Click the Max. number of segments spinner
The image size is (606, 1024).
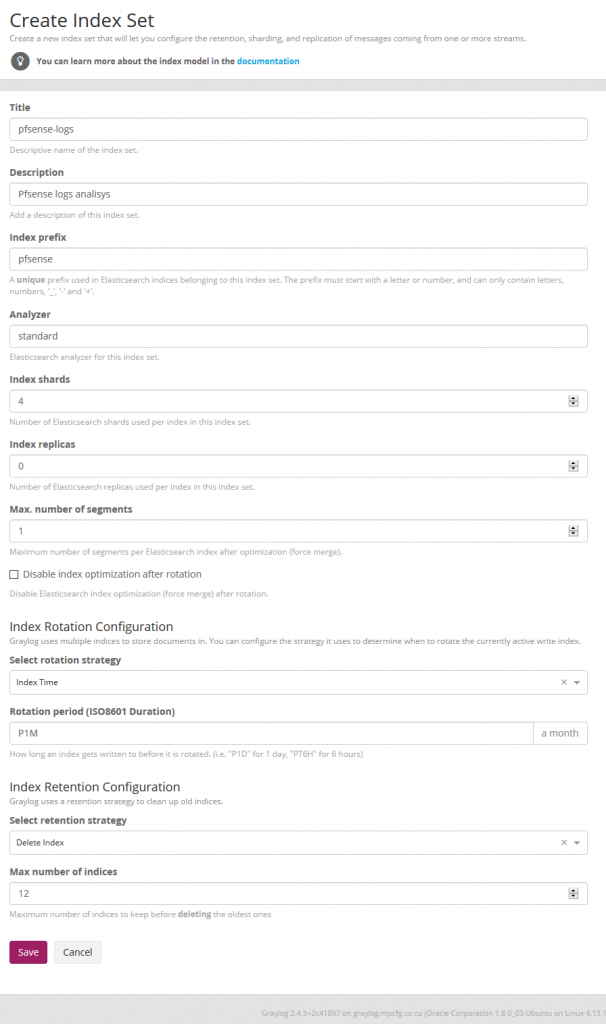click(573, 531)
